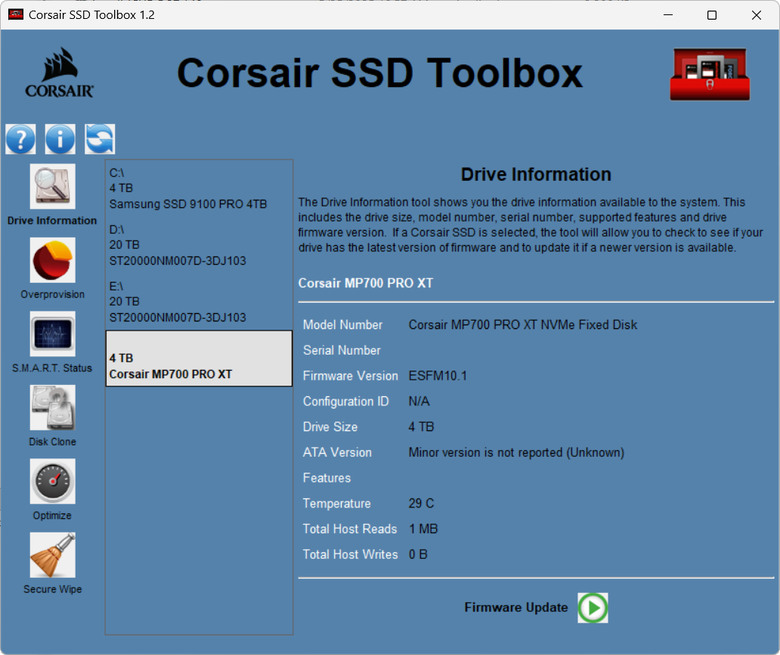Click the Features label
Screen dimensions: 780x655
coord(327,478)
